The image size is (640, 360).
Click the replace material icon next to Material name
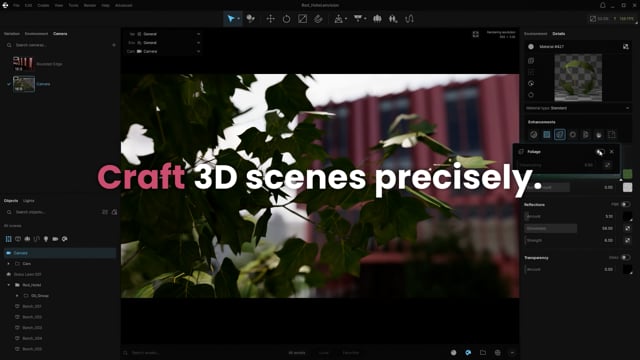[x=625, y=47]
